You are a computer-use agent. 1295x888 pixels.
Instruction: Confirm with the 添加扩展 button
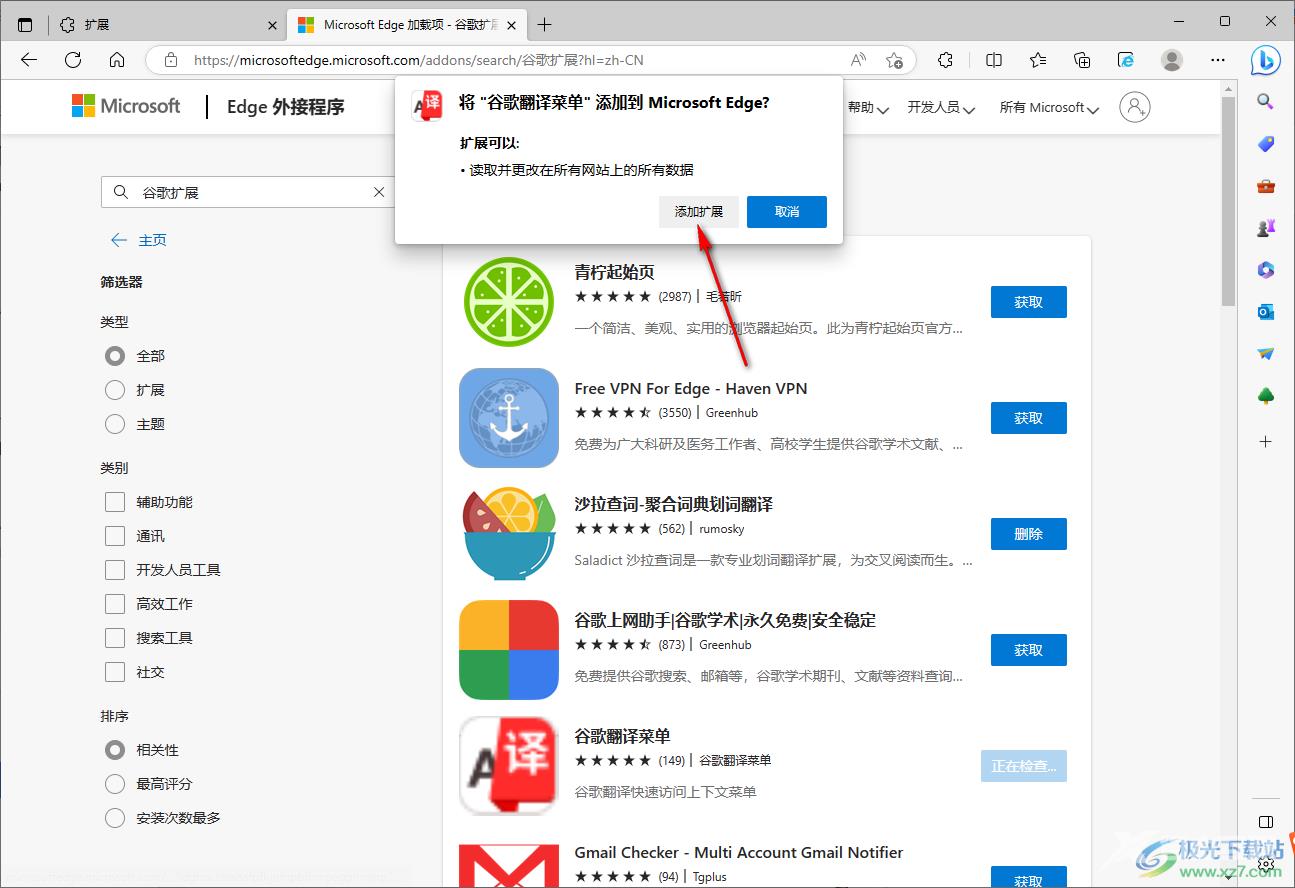point(699,212)
